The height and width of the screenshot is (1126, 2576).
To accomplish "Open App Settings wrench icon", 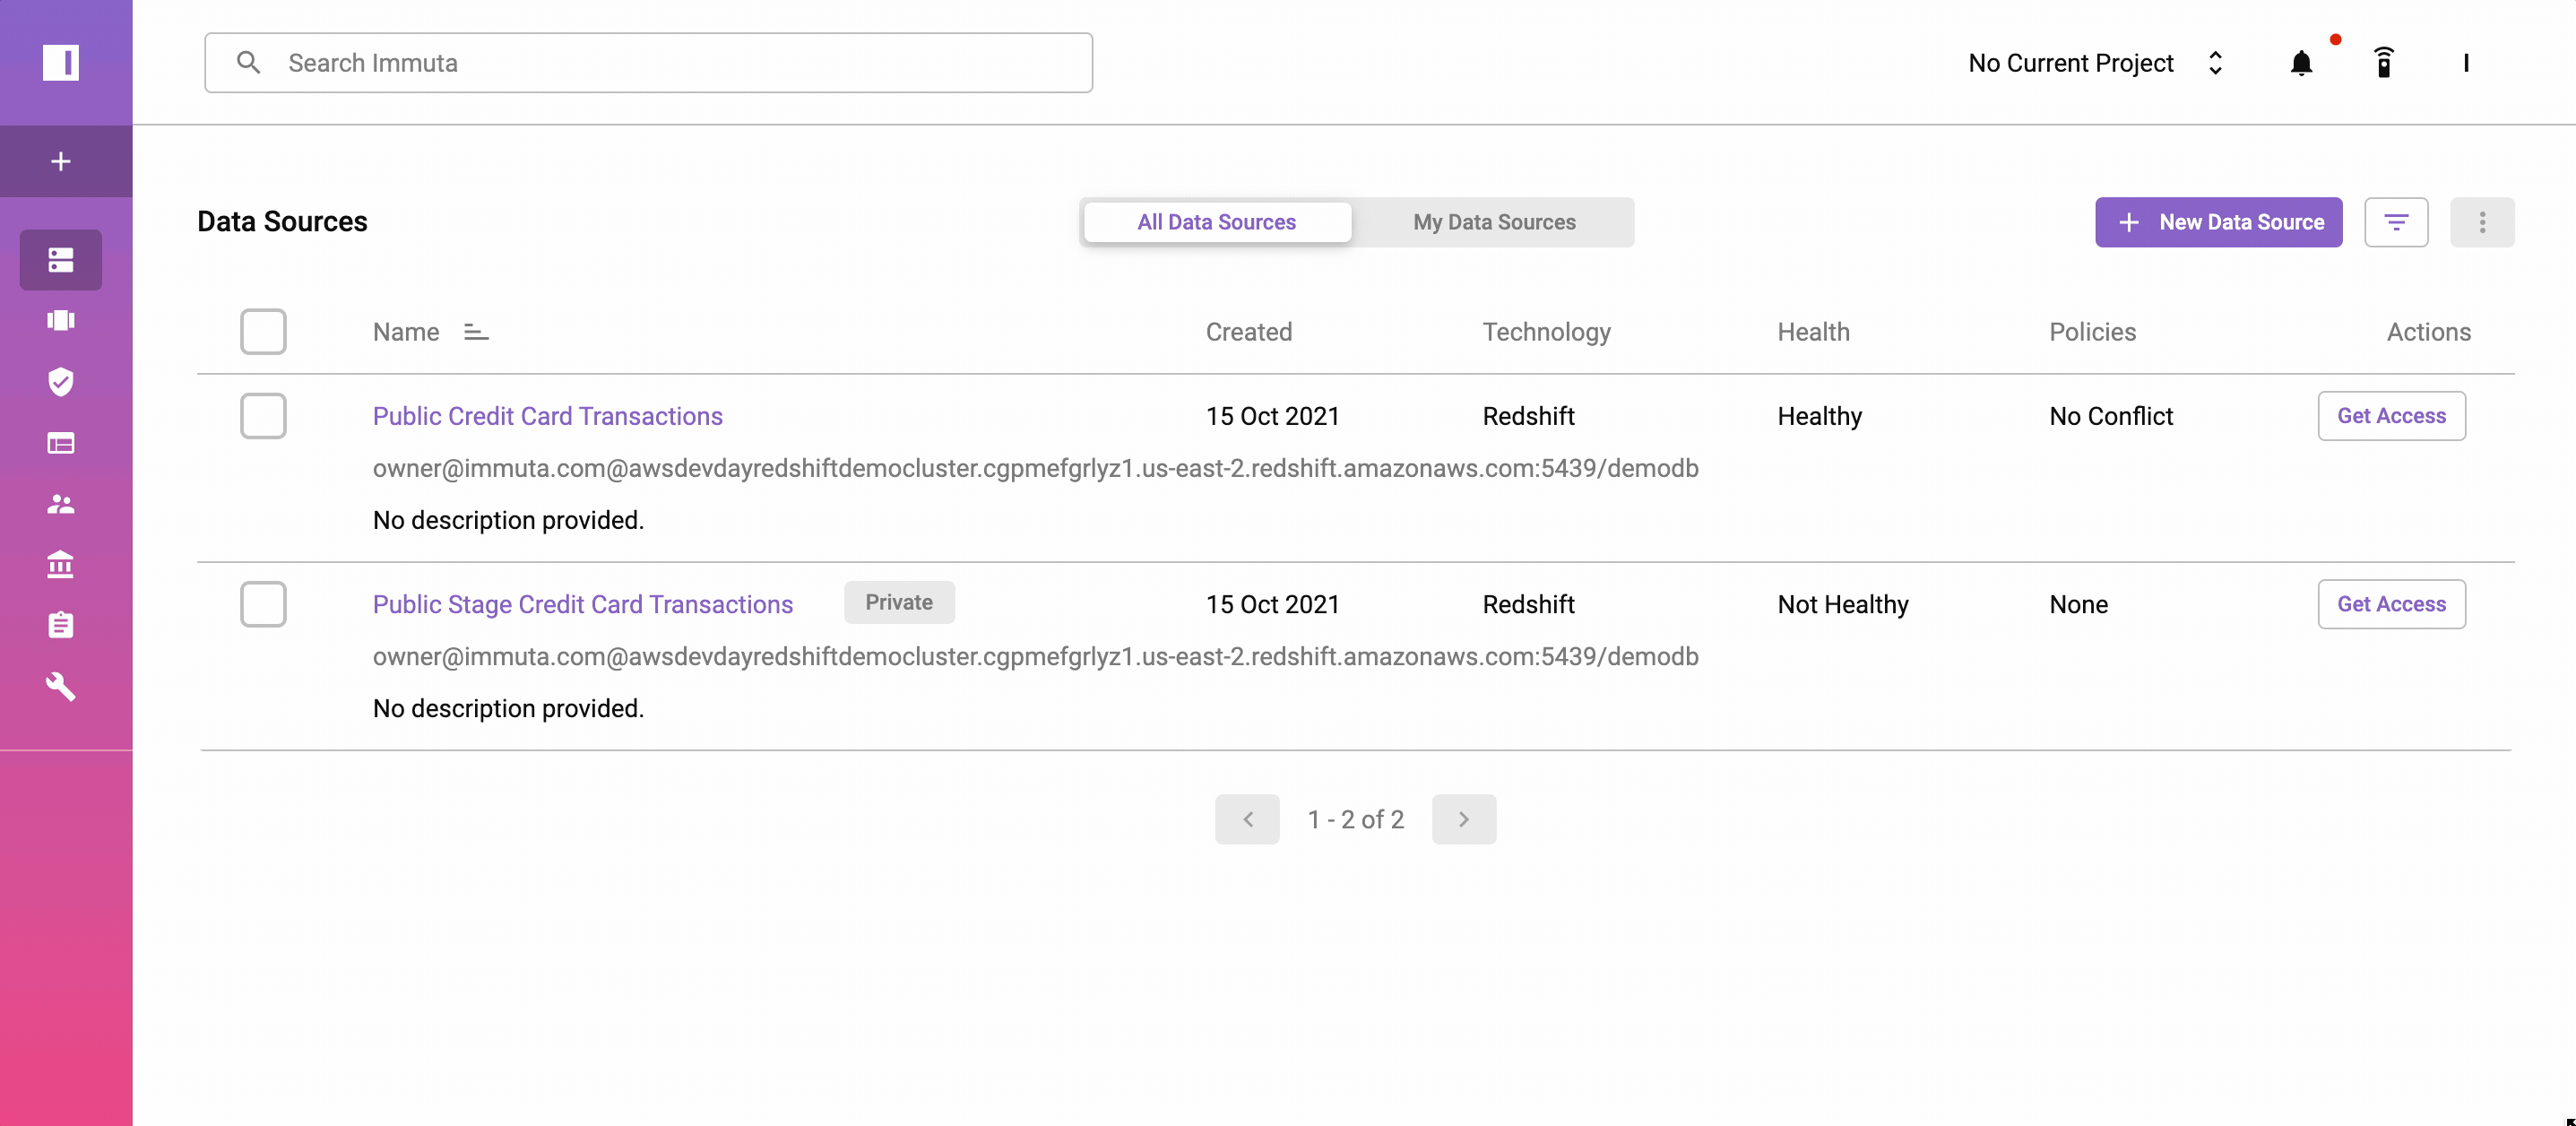I will tap(61, 687).
